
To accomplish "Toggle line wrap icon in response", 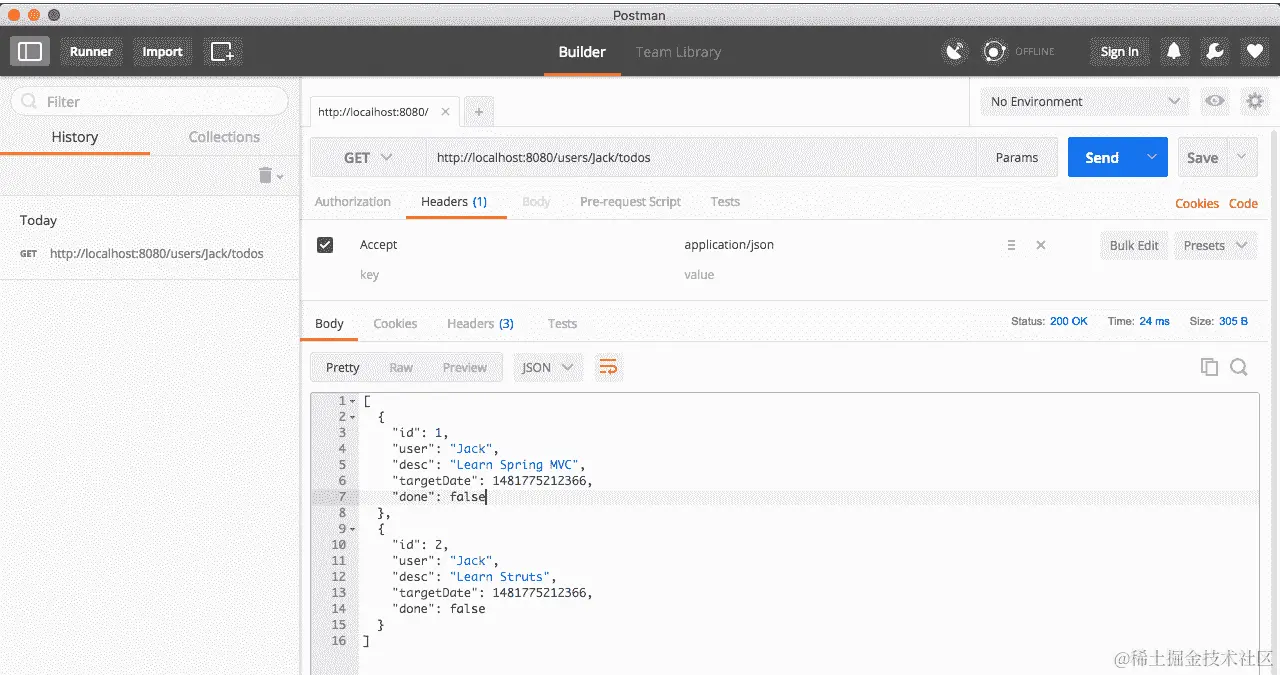I will (x=608, y=367).
